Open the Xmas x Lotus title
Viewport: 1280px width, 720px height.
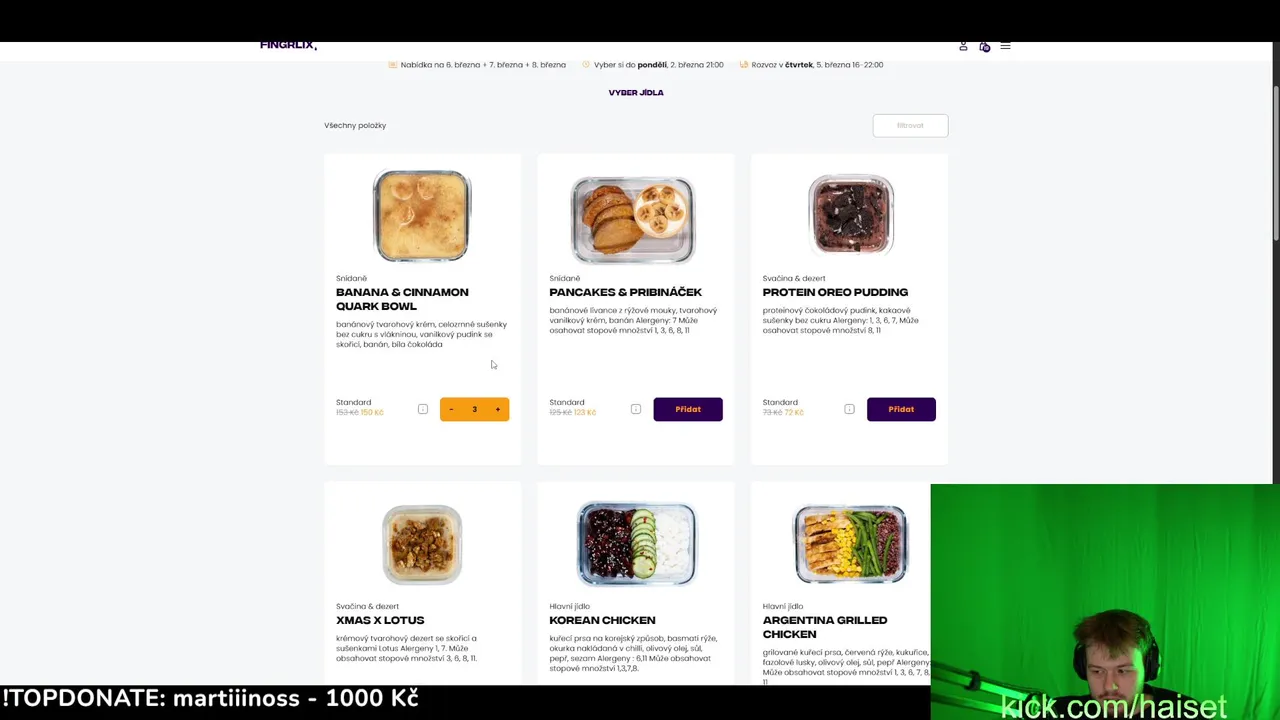point(380,620)
